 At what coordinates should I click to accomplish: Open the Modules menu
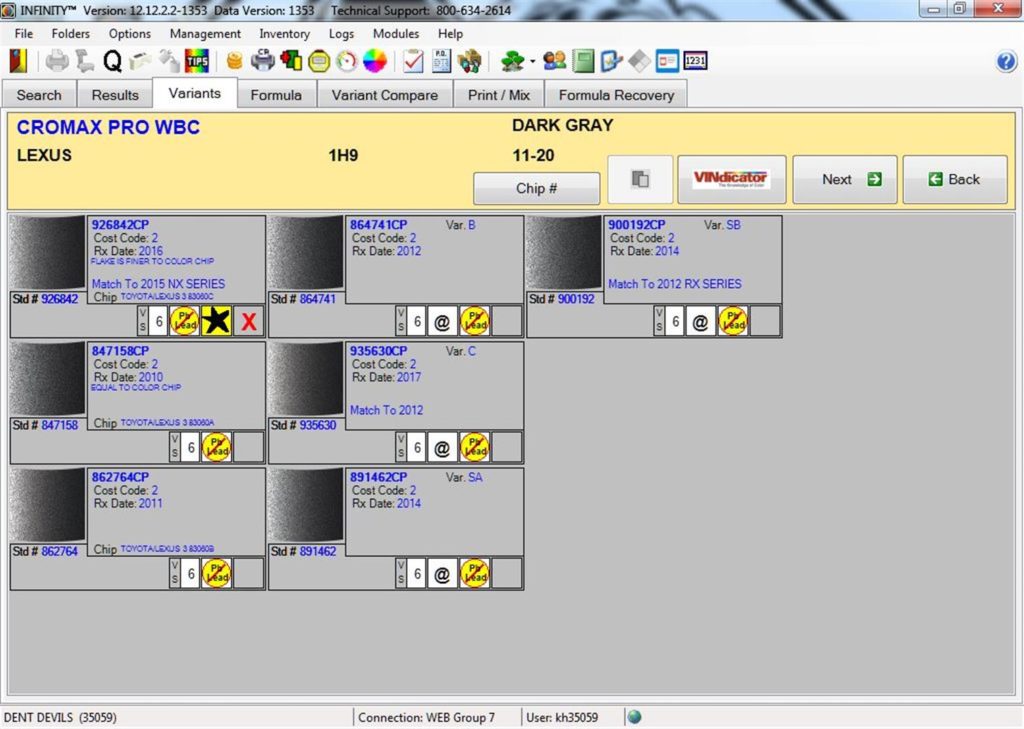(x=396, y=33)
